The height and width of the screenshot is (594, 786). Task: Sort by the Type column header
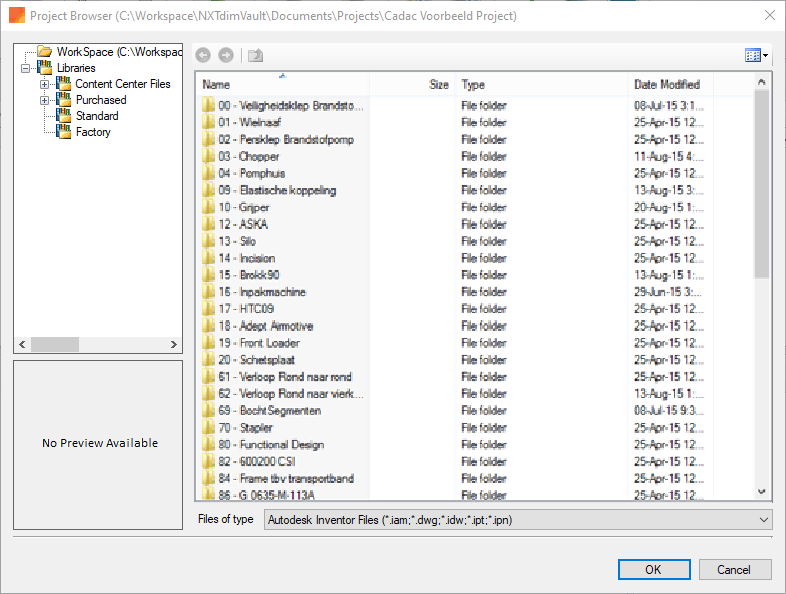[541, 84]
